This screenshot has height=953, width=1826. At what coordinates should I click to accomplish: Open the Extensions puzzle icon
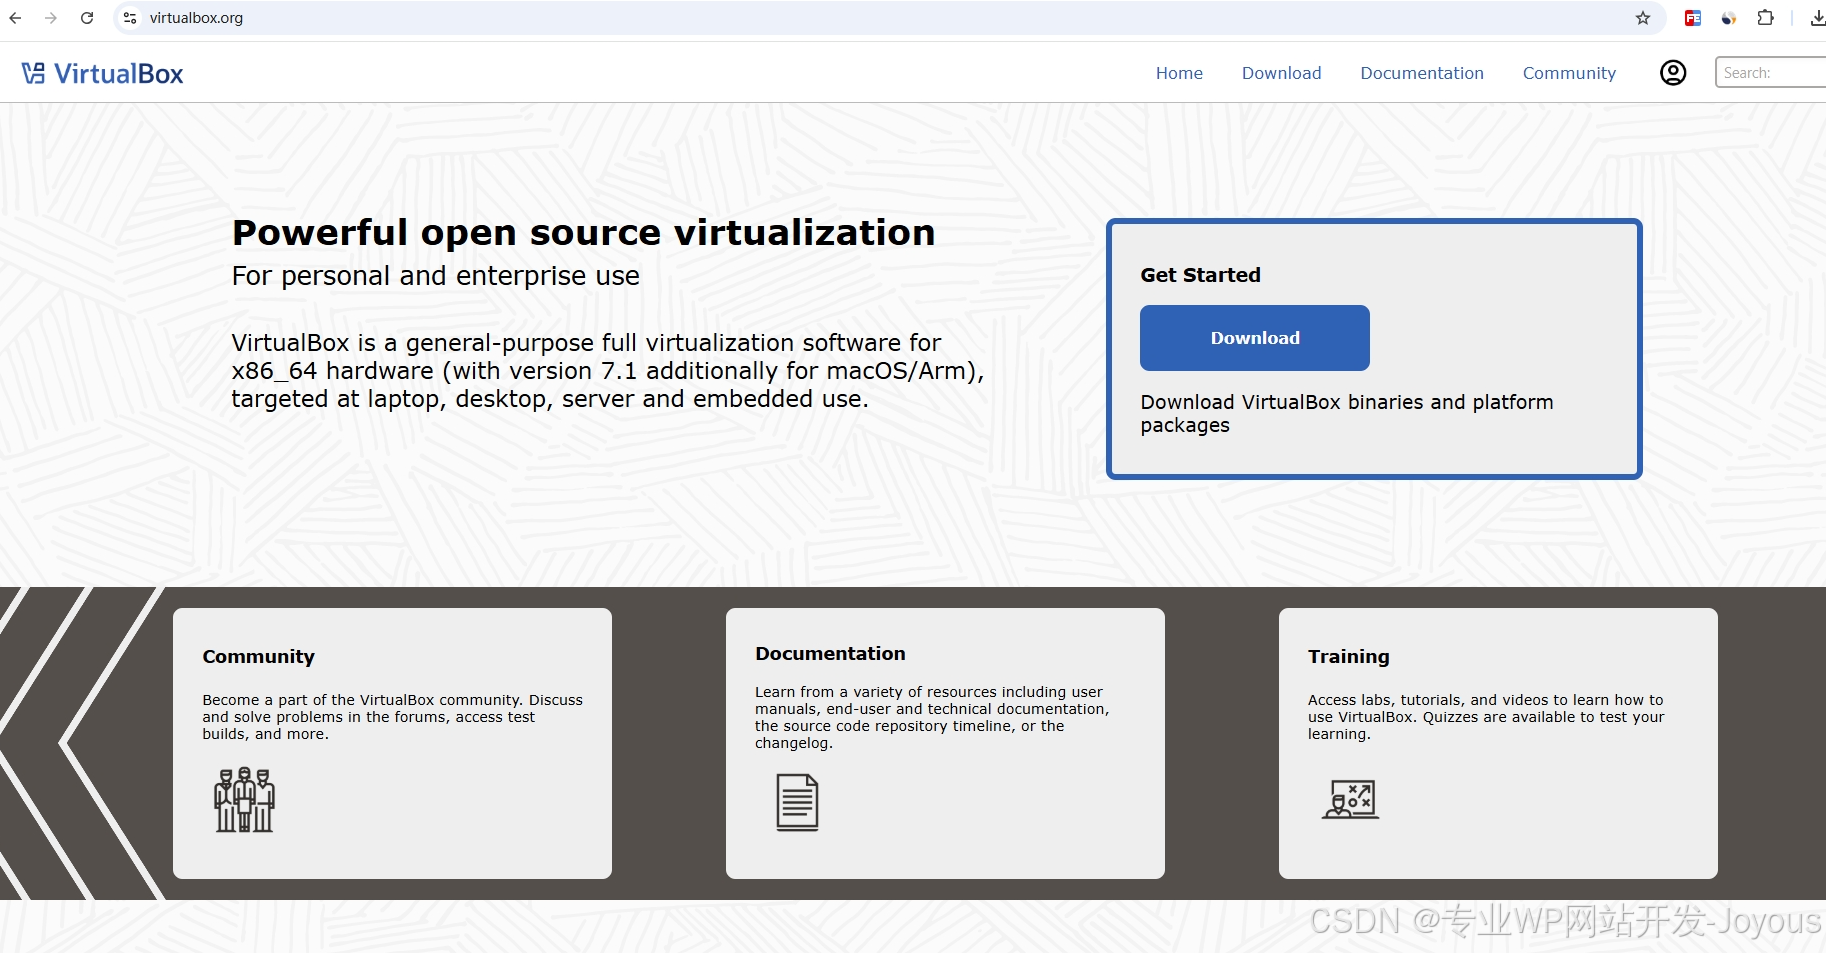click(1766, 18)
